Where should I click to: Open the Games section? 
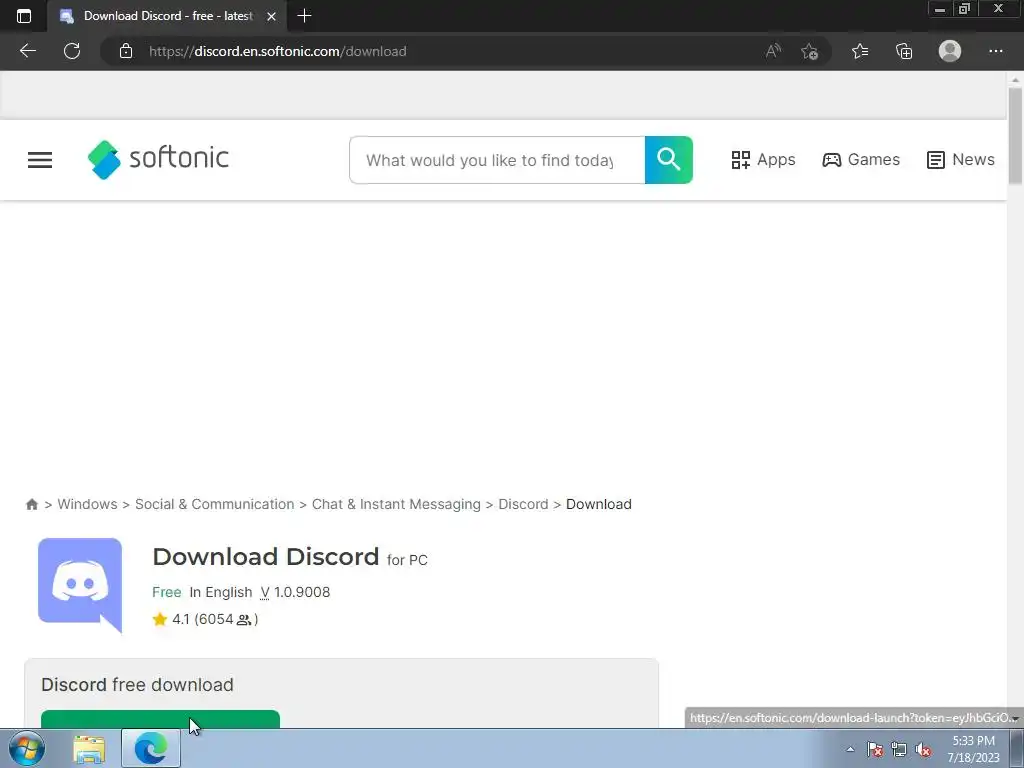coord(861,159)
